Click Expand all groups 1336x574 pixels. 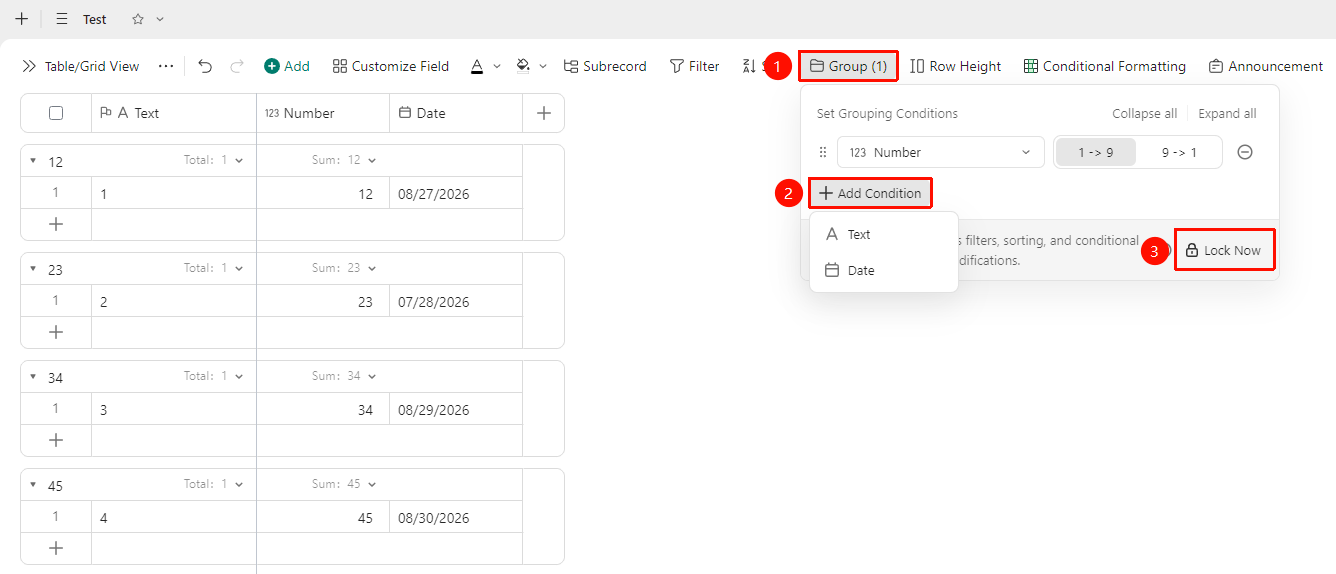1227,114
